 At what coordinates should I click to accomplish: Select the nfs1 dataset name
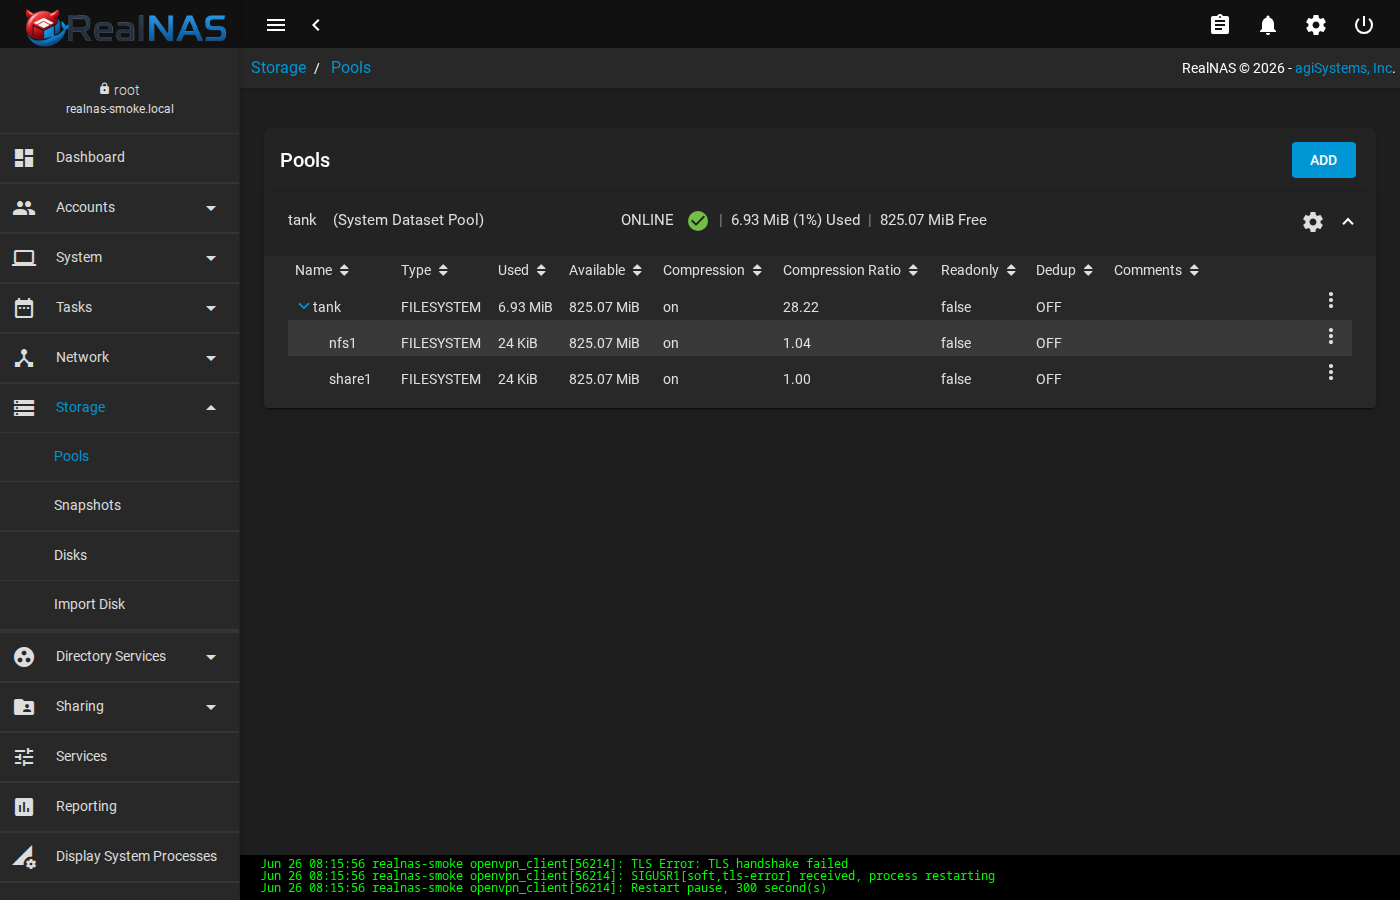342,343
